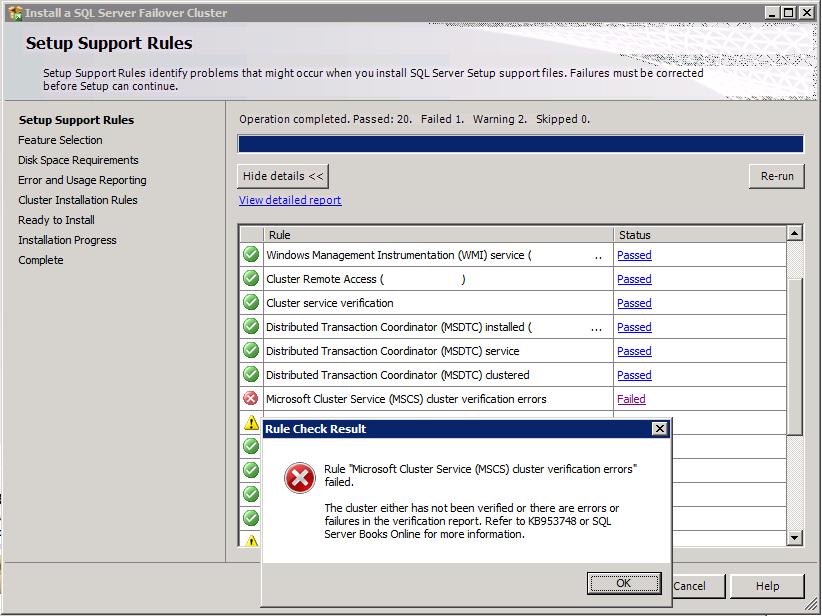Screen dimensions: 822x616
Task: Select Disk Space Requirements step in sidebar
Action: click(x=78, y=160)
